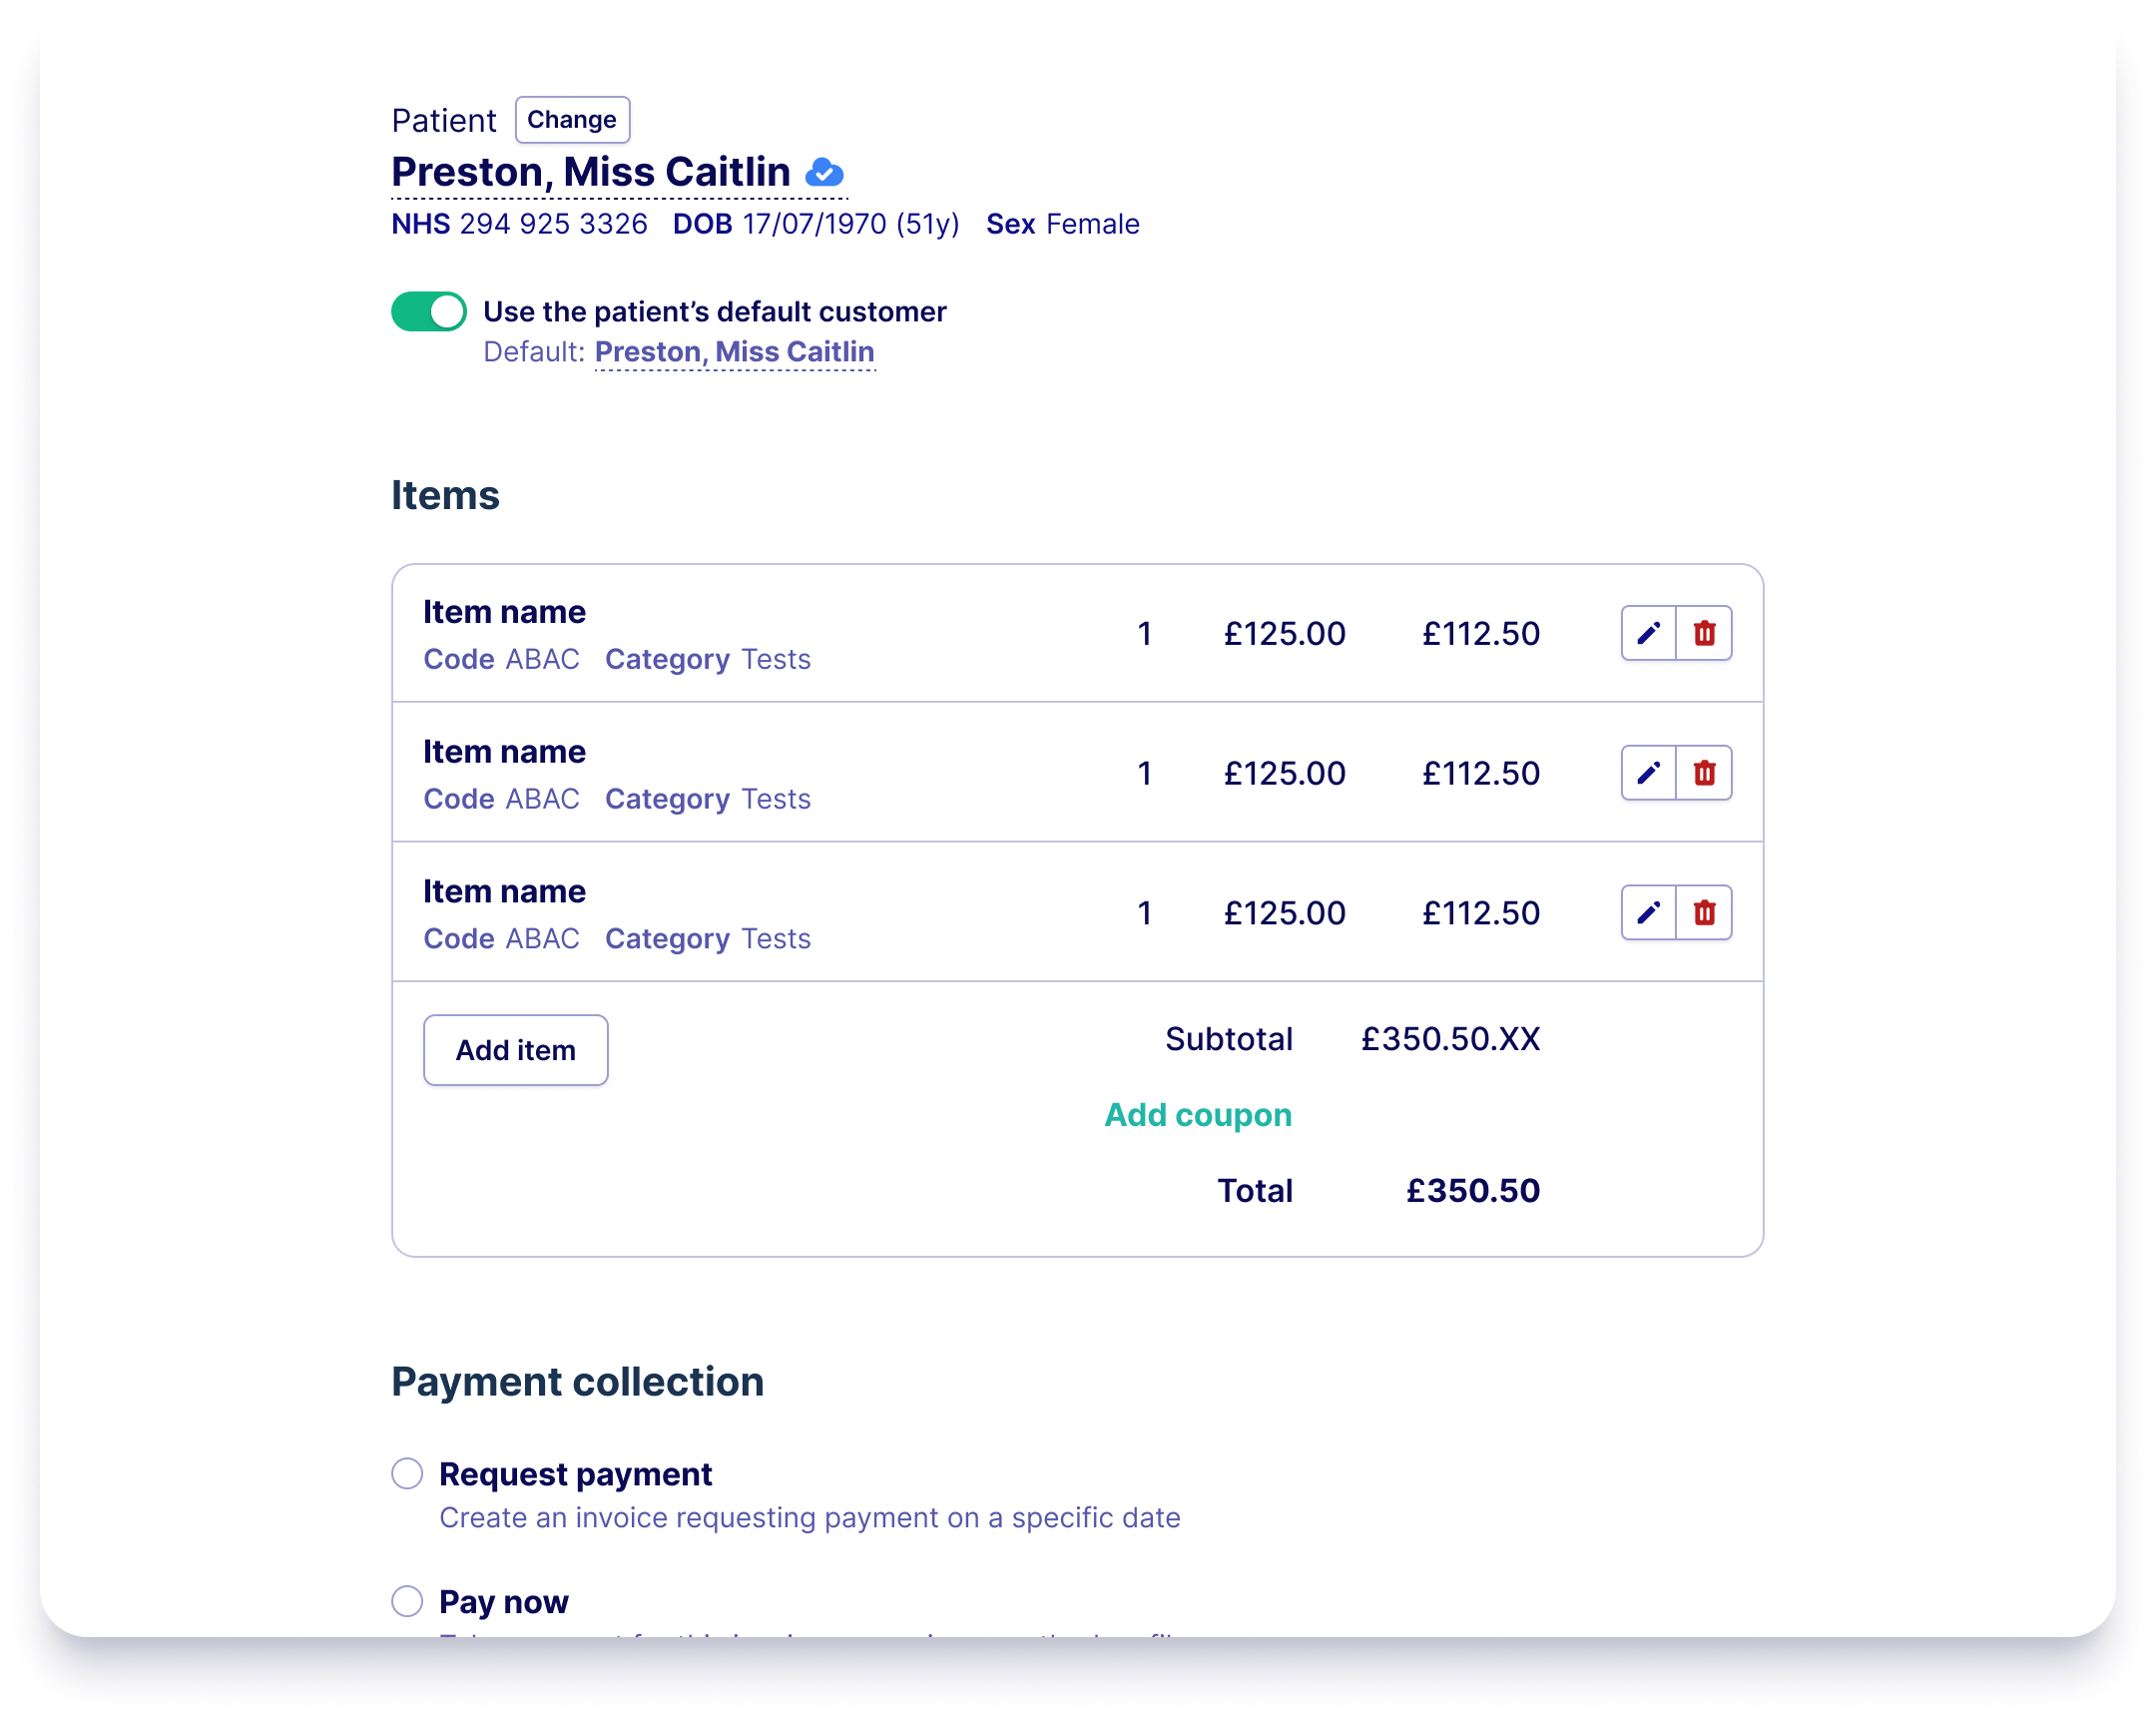Click the Add item button
The width and height of the screenshot is (2156, 1717).
click(x=515, y=1049)
